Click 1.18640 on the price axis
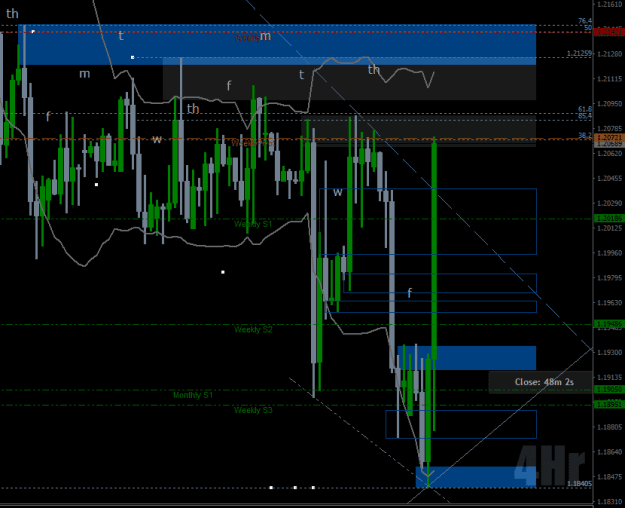 click(610, 452)
